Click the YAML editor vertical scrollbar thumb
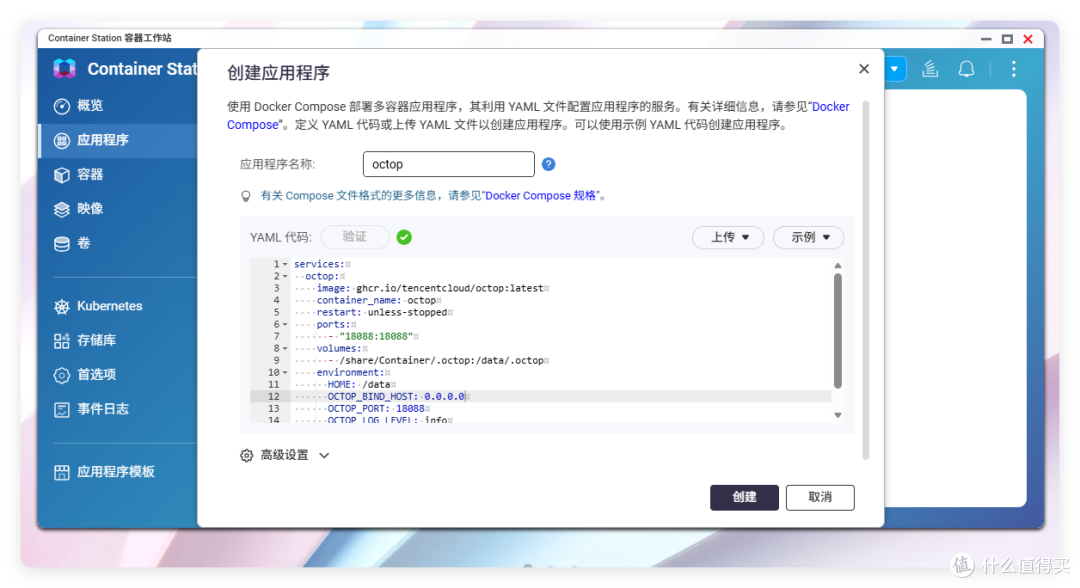This screenshot has width=1080, height=588. point(838,330)
